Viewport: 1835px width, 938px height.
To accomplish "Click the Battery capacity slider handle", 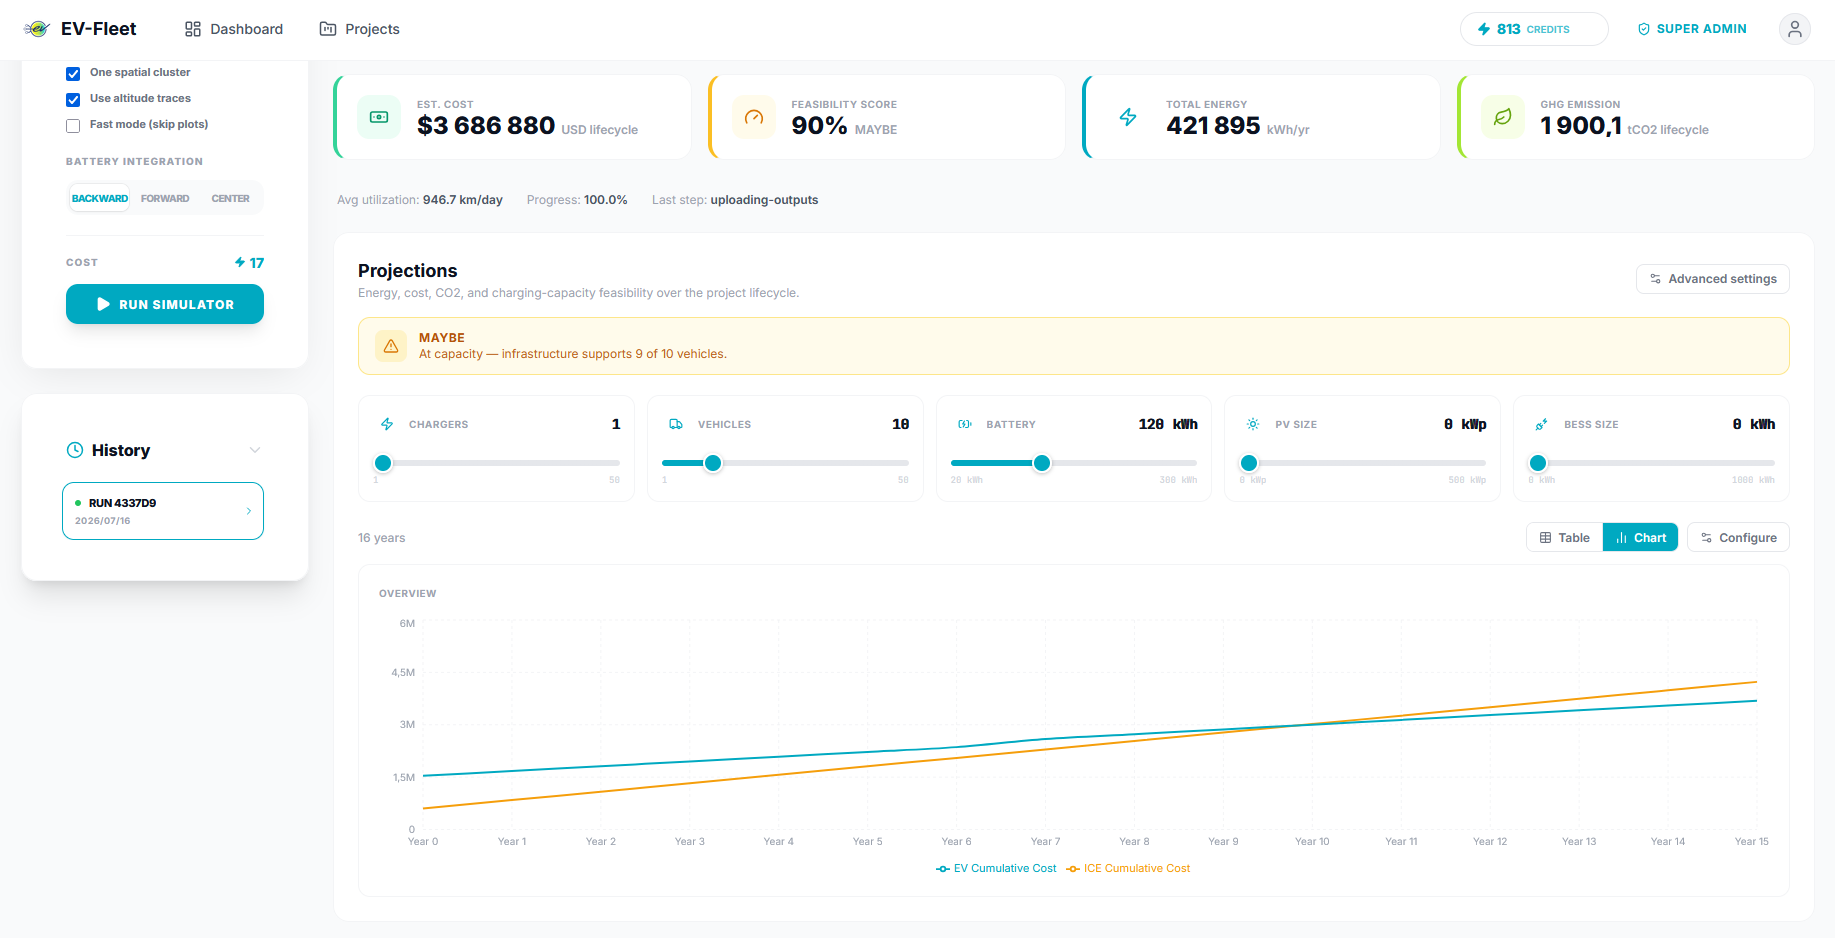I will click(1042, 463).
